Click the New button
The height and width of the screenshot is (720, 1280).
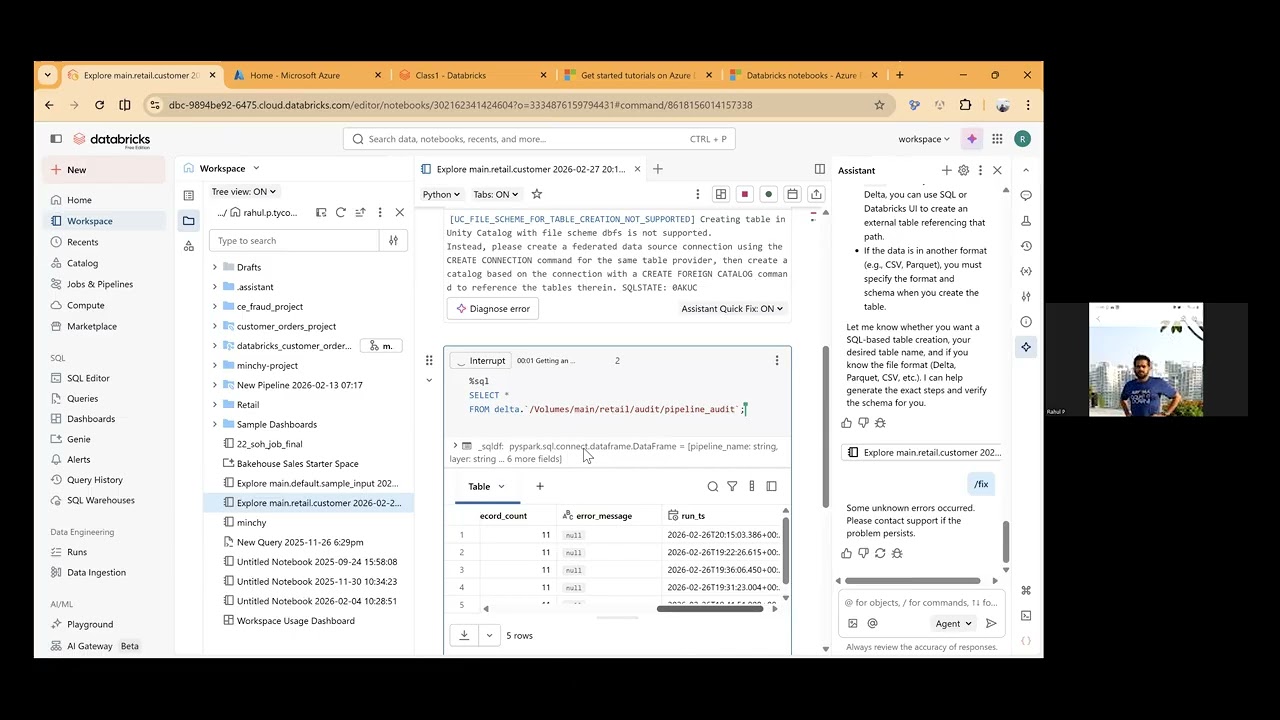click(105, 170)
